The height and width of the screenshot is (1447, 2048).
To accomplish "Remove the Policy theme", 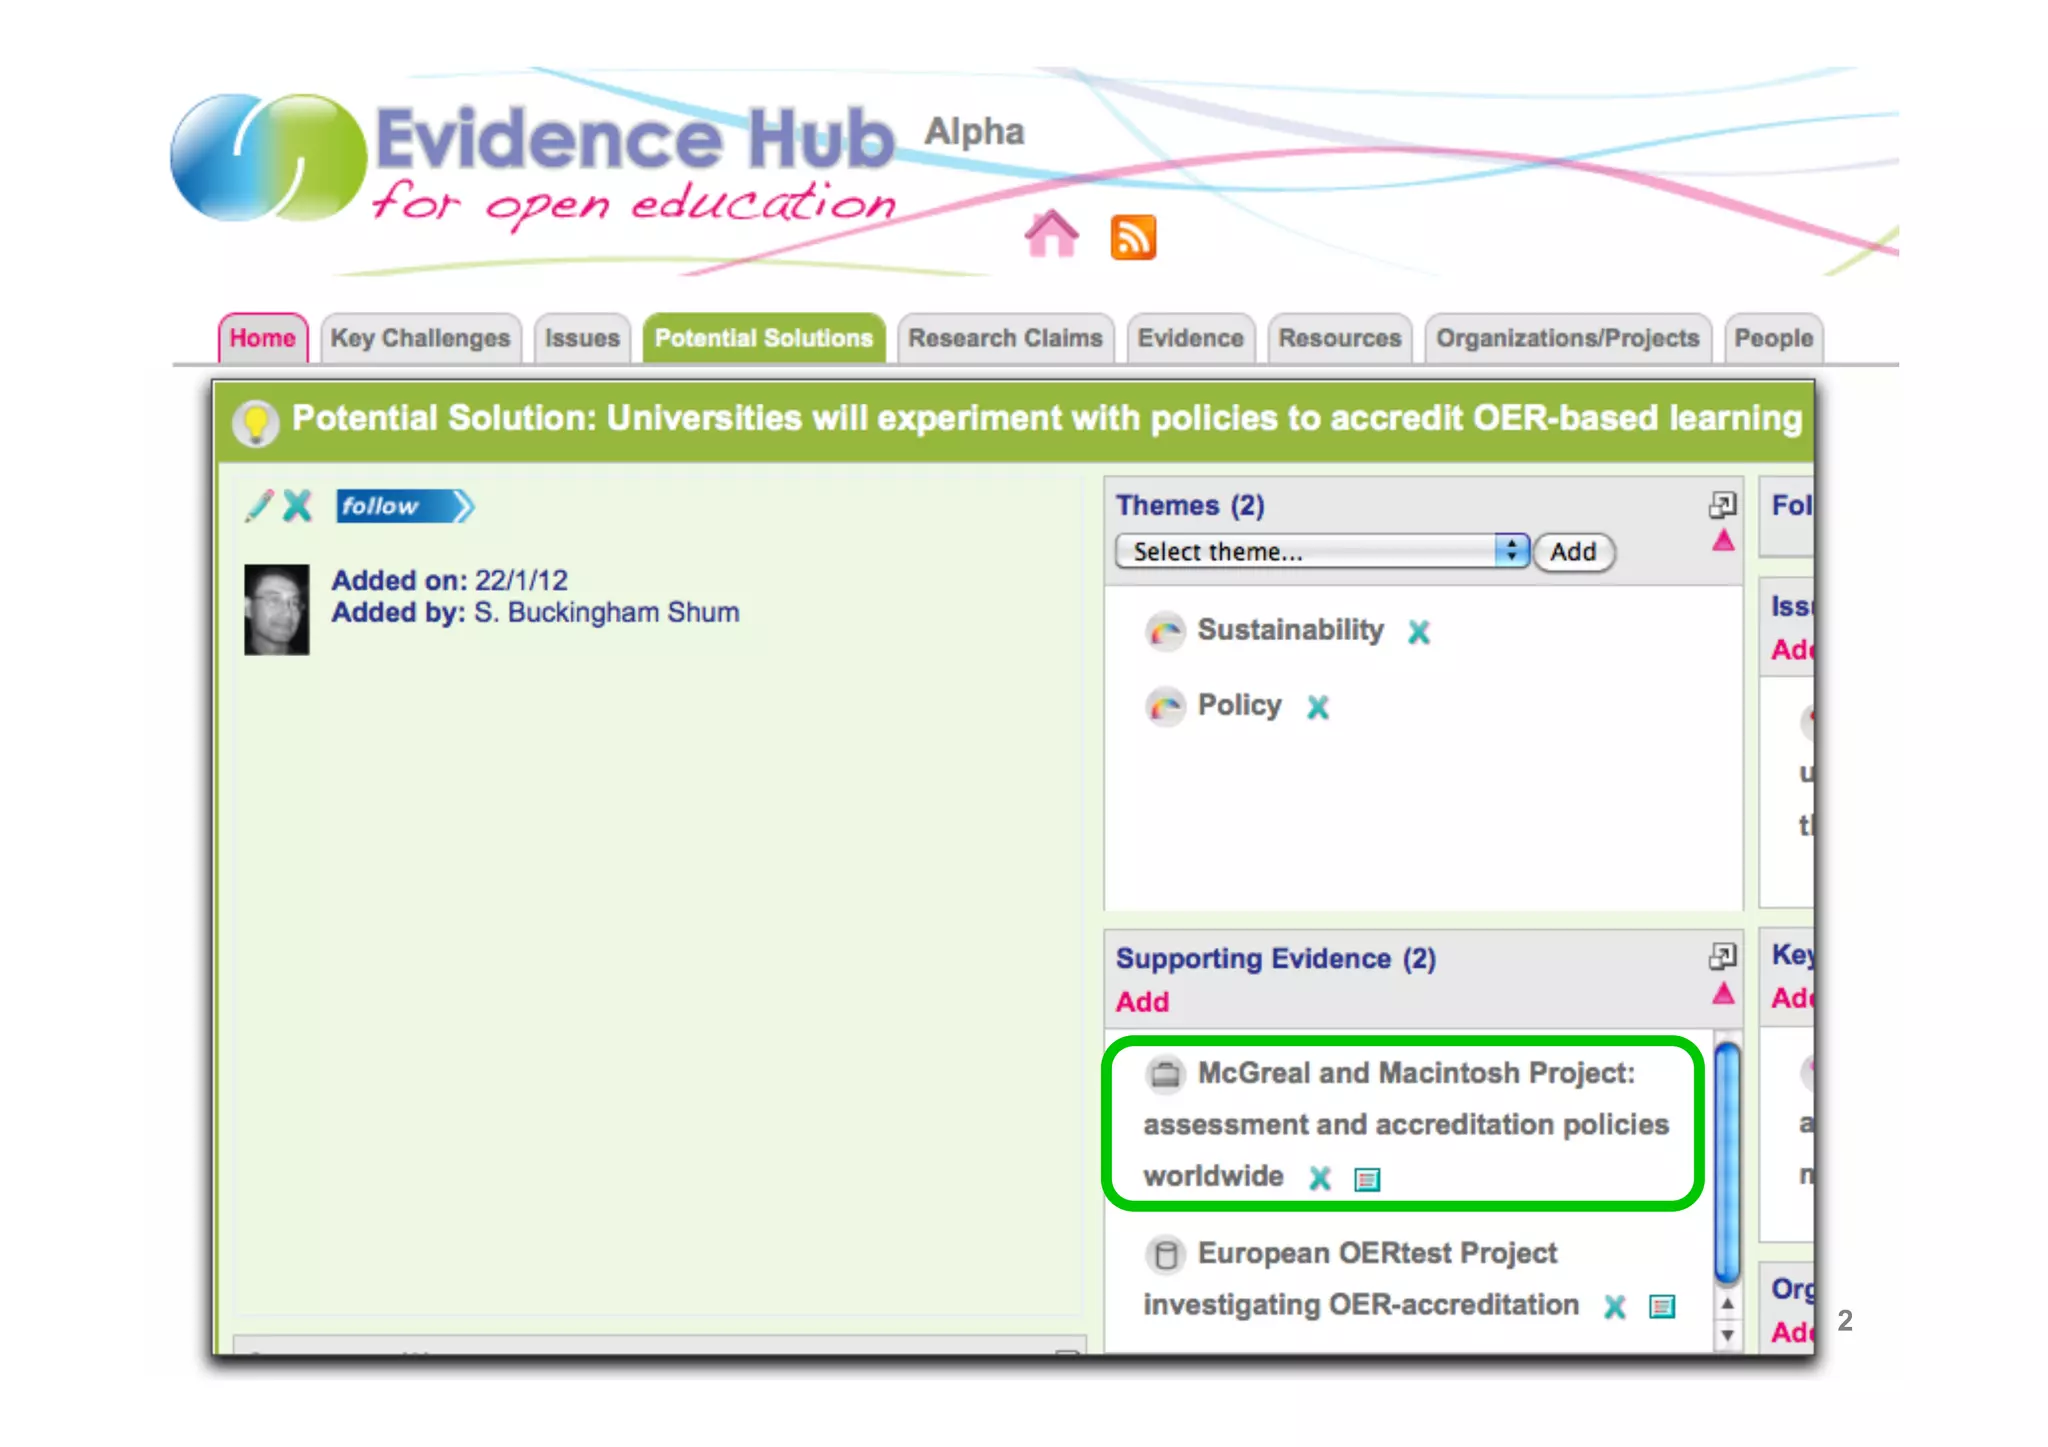I will coord(1317,708).
